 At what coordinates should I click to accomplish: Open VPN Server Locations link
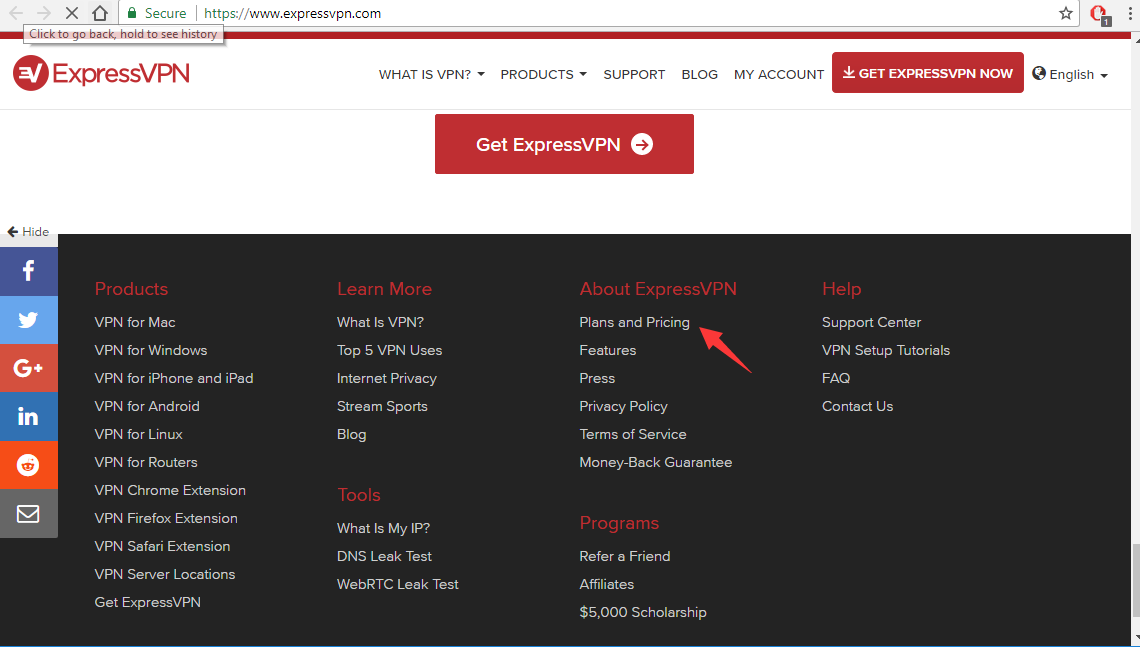(164, 574)
